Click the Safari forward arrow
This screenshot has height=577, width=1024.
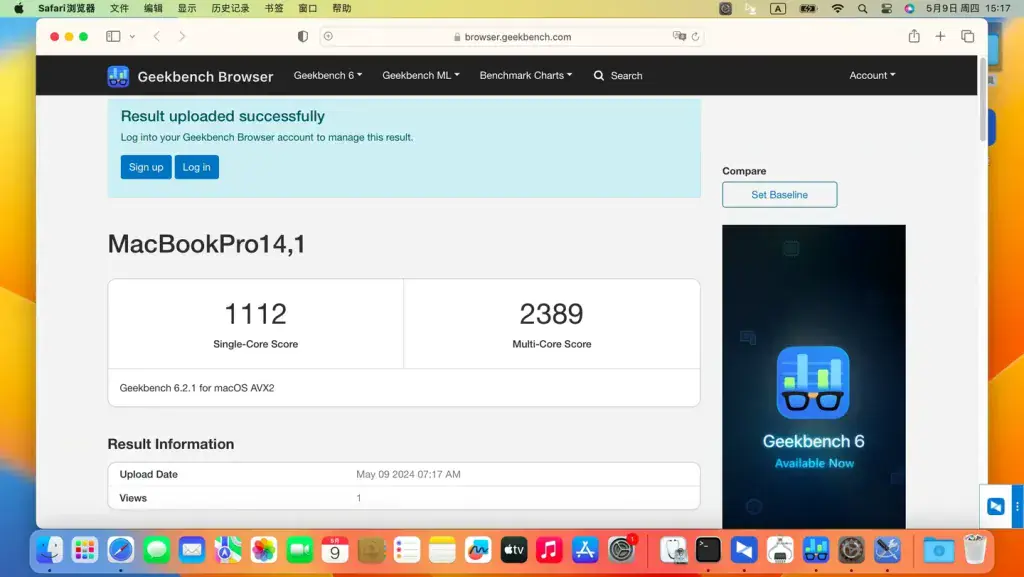182,37
